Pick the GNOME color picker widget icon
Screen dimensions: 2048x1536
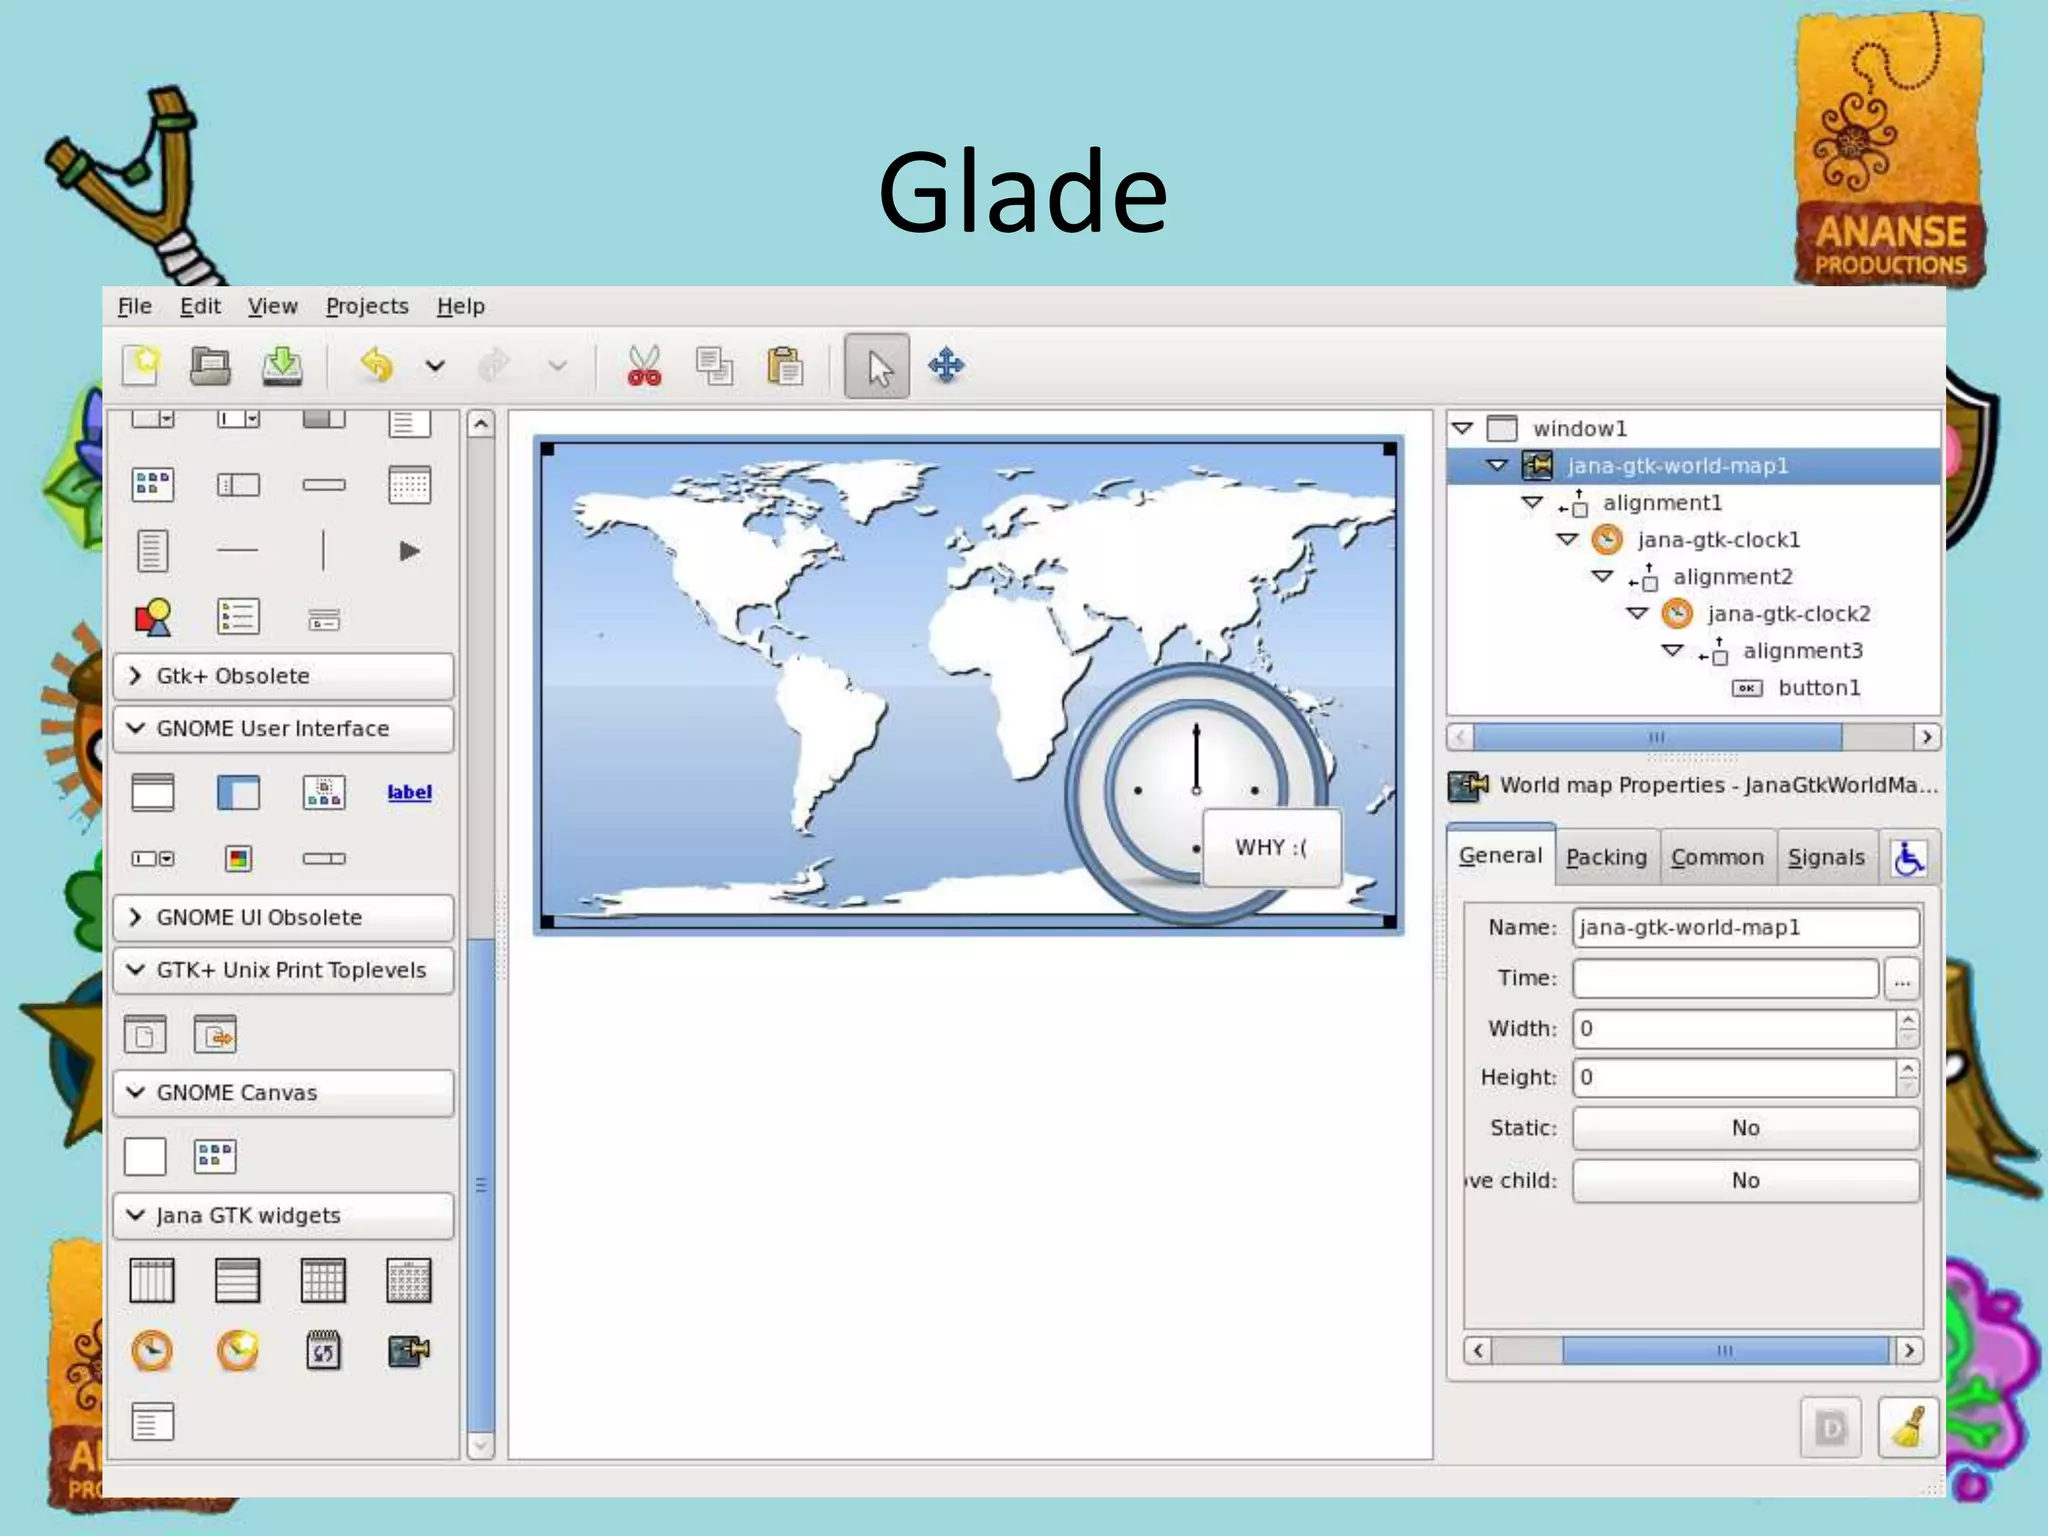[x=238, y=859]
